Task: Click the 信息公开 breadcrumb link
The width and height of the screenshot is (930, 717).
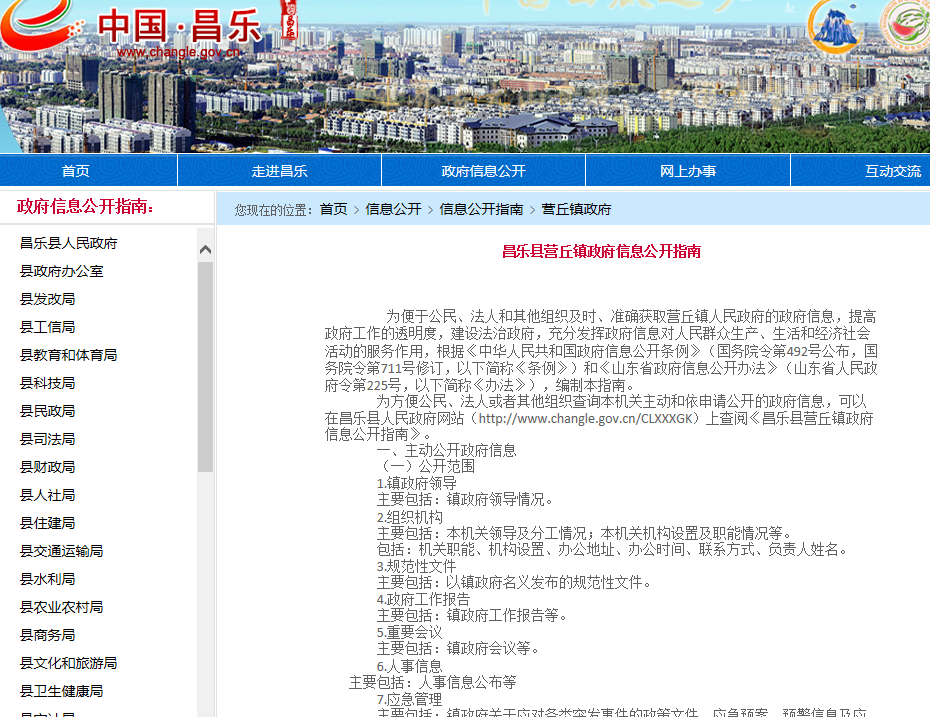Action: [393, 209]
